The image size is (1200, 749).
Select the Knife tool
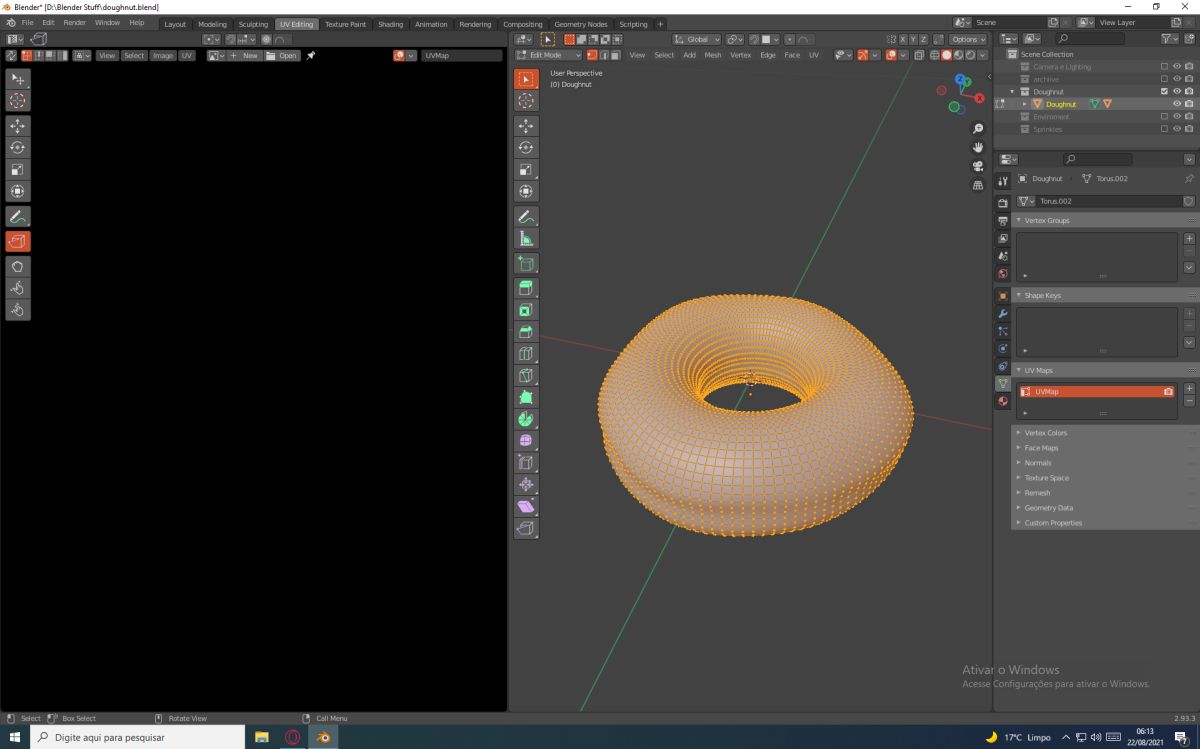tap(526, 376)
